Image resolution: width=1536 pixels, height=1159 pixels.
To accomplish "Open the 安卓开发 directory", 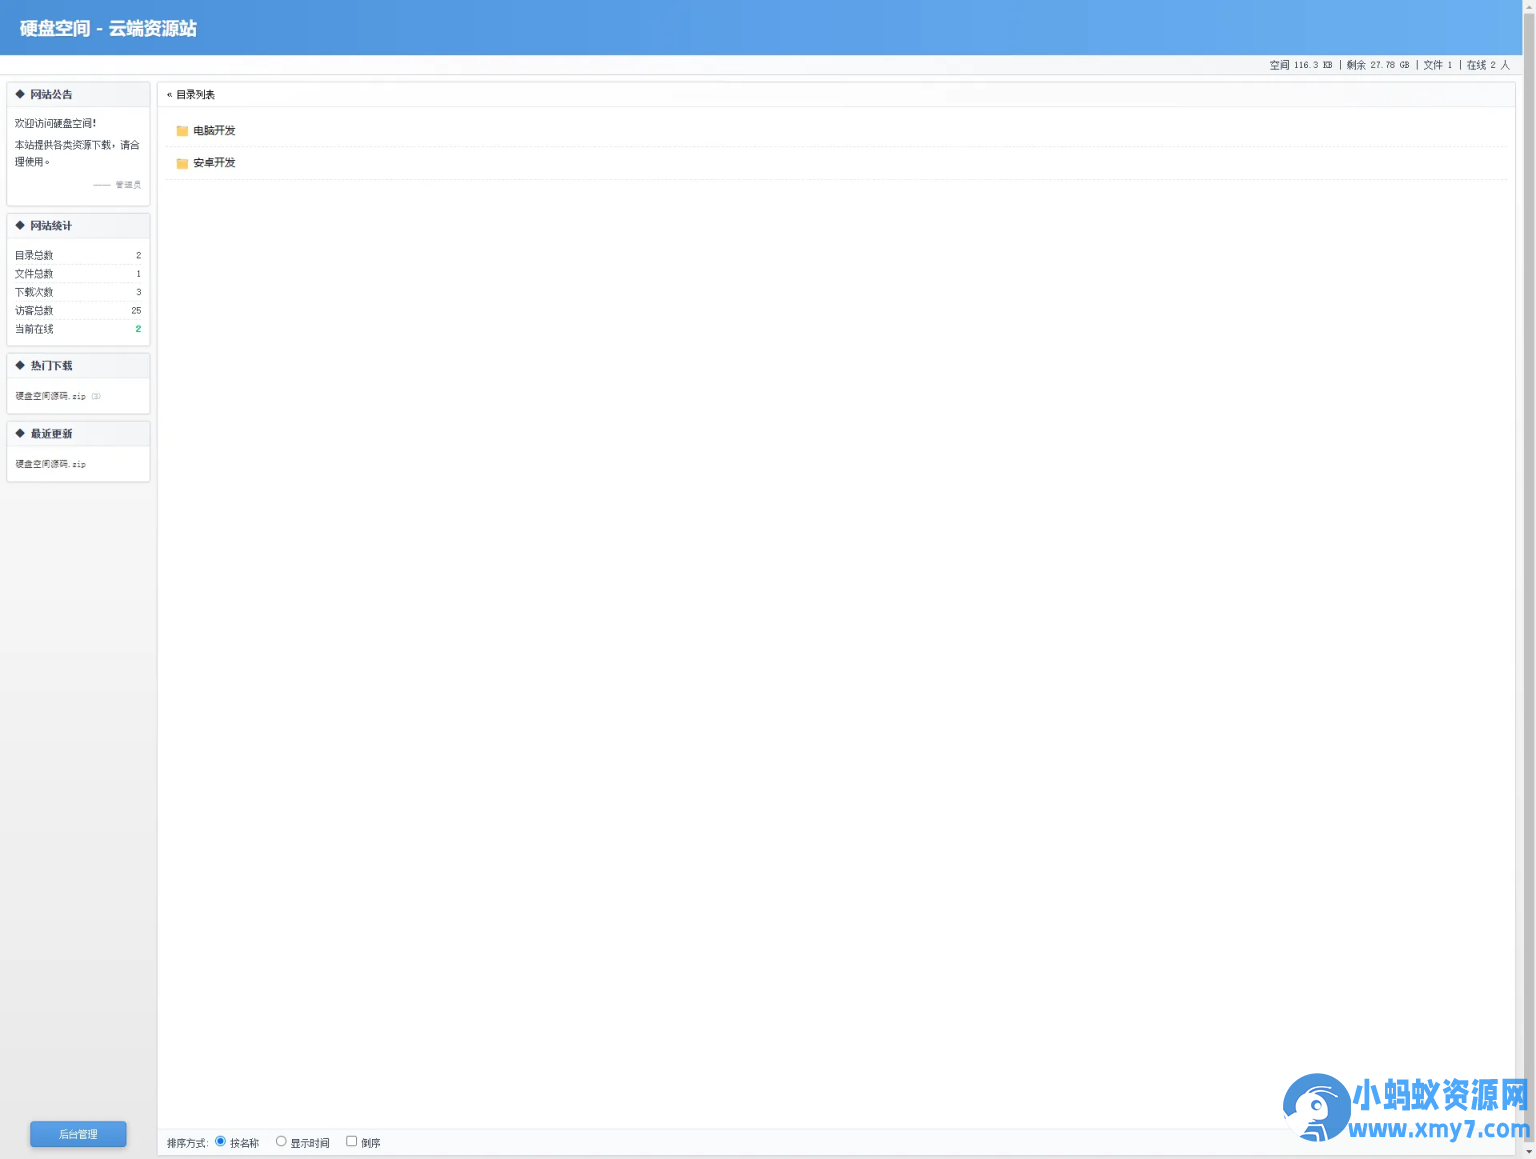I will click(x=214, y=163).
